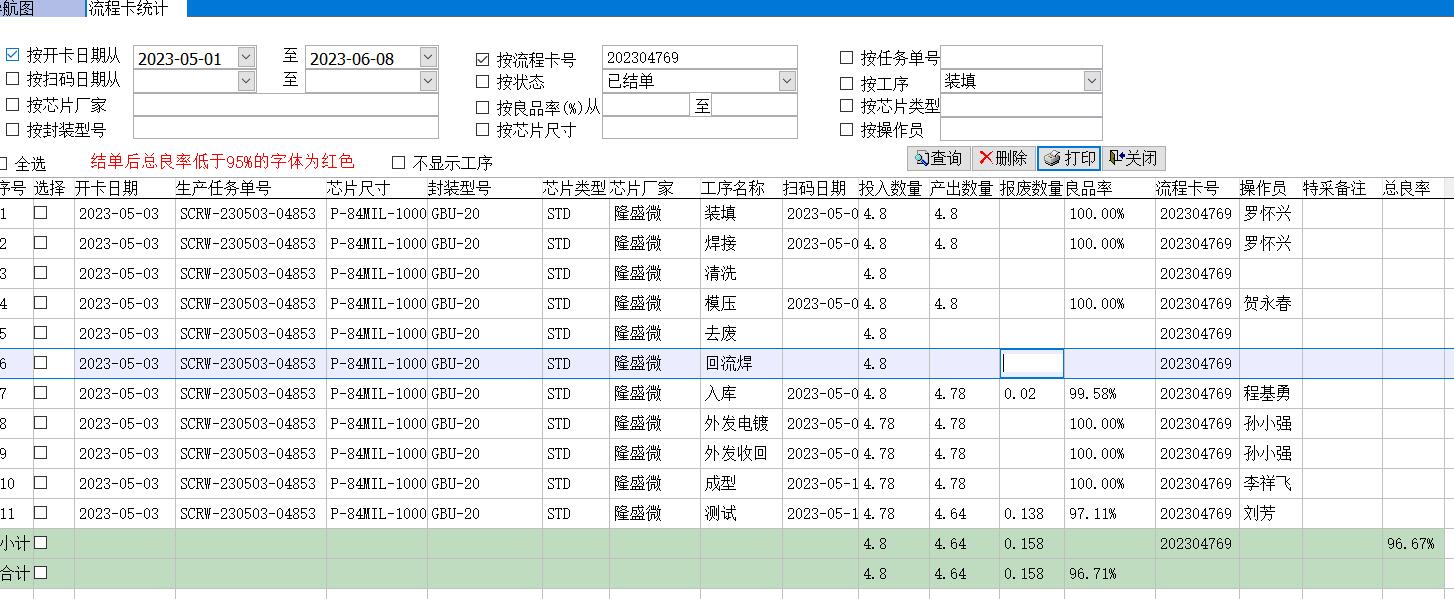The height and width of the screenshot is (599, 1454).
Task: Click the 流程卡号 input field with 202304769
Action: [x=700, y=58]
